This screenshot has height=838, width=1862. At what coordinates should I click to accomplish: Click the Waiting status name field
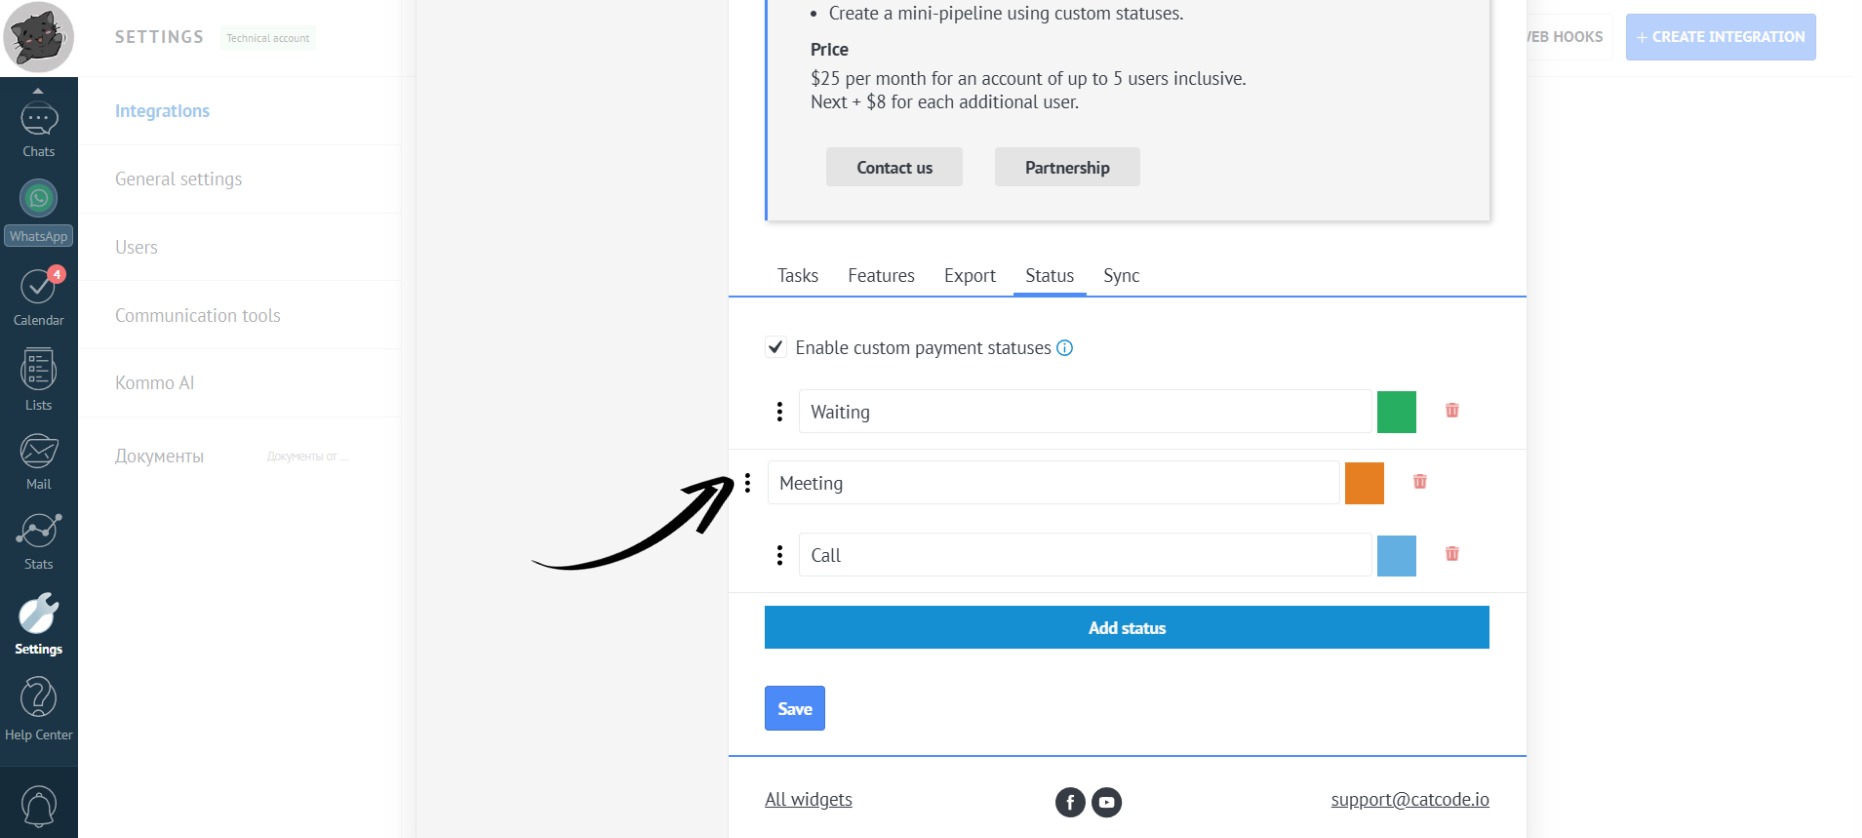point(1084,412)
